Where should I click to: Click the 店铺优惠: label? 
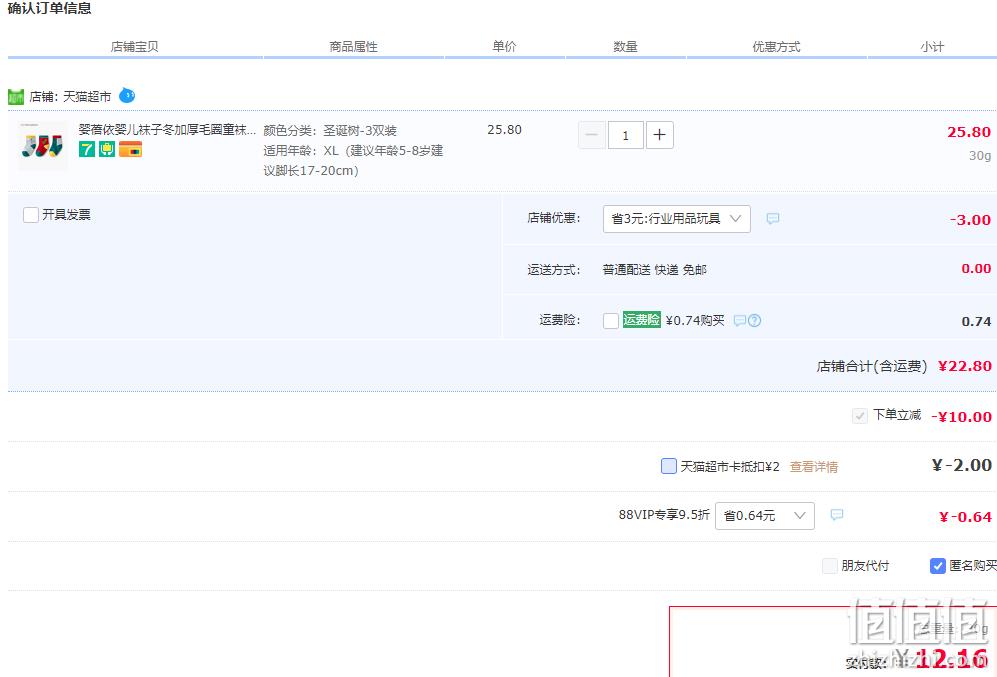[x=554, y=218]
